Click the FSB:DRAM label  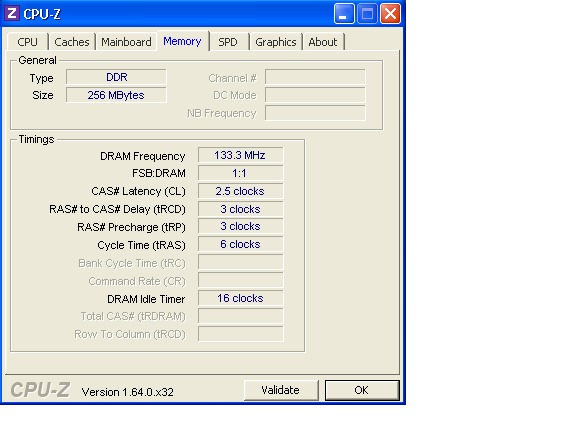(x=159, y=173)
